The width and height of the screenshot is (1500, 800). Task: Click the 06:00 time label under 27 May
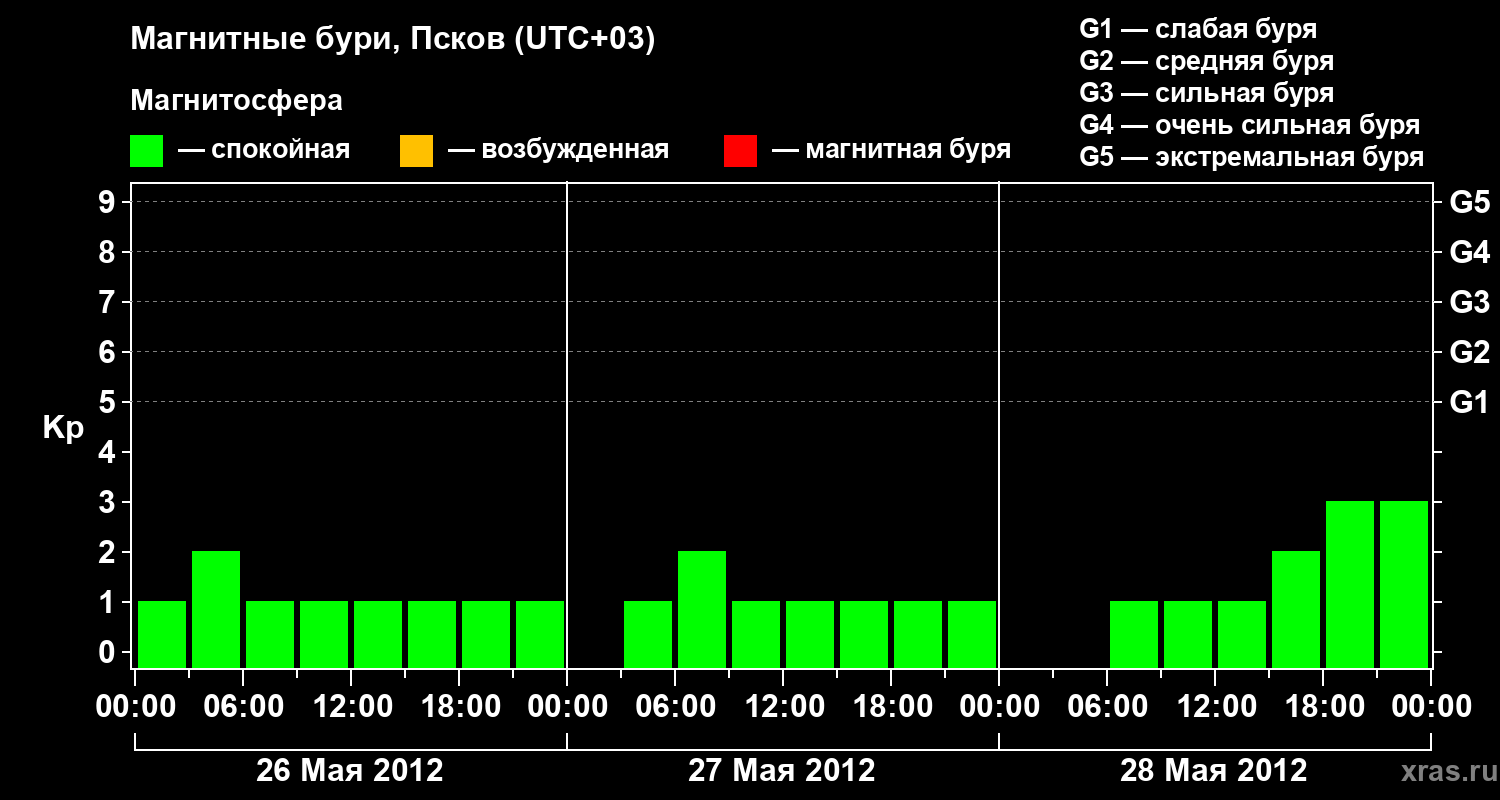pos(675,706)
